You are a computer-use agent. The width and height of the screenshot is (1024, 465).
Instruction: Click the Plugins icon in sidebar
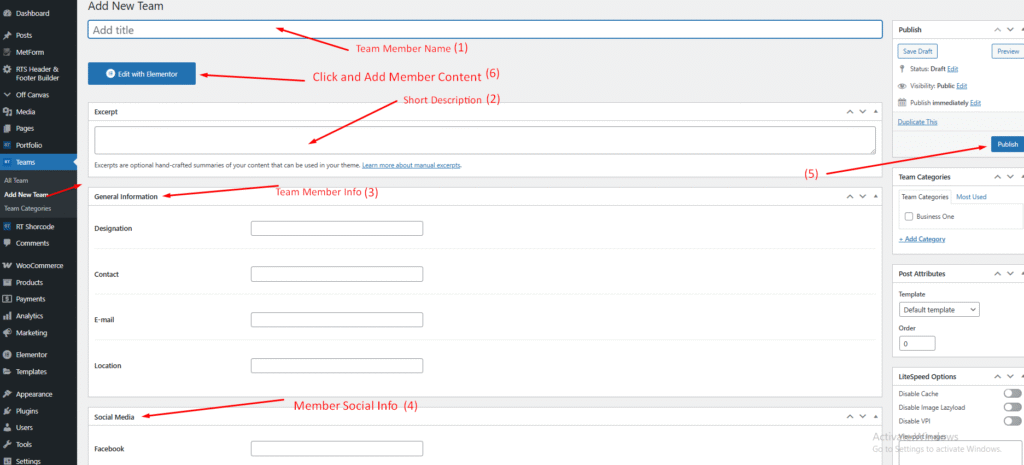click(x=8, y=410)
